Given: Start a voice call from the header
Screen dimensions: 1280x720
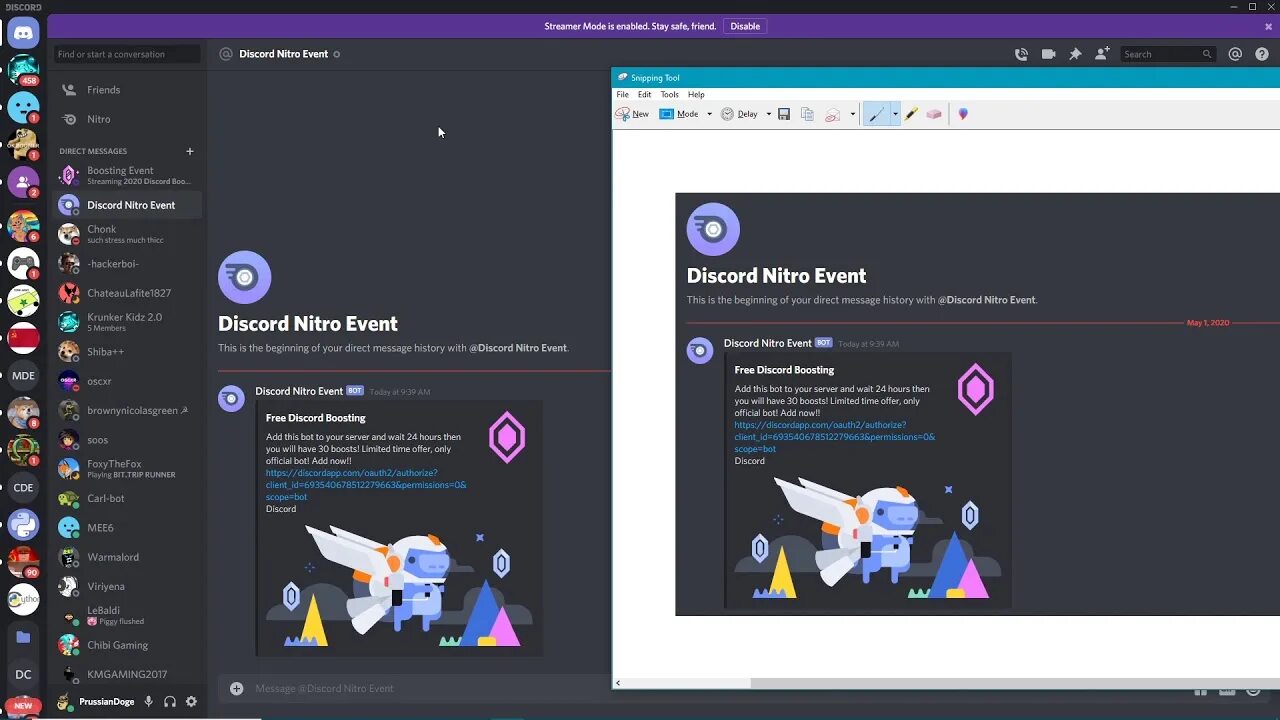Looking at the screenshot, I should (x=1021, y=54).
